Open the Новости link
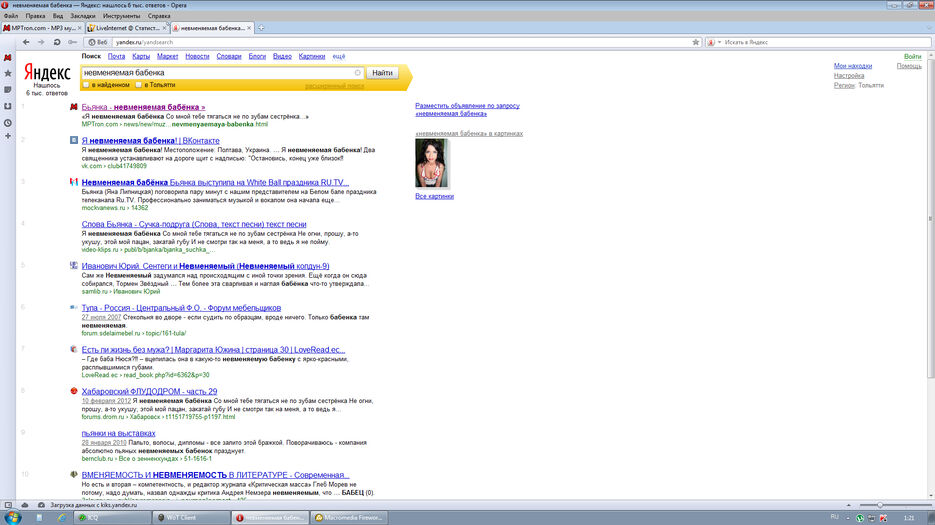This screenshot has height=525, width=935. point(197,56)
